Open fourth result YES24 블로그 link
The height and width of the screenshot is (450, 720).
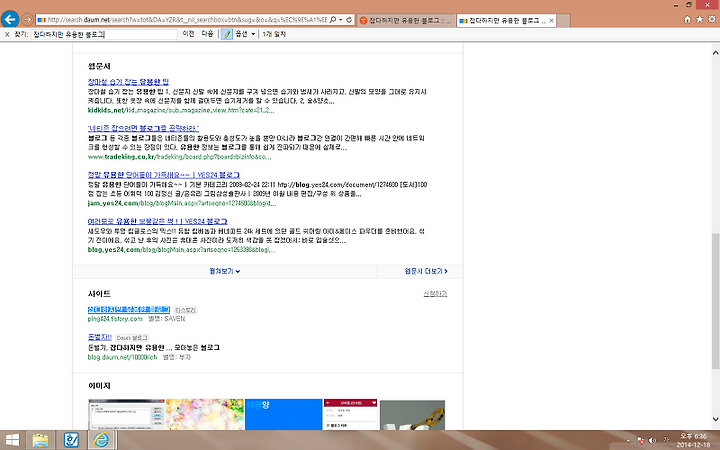158,221
